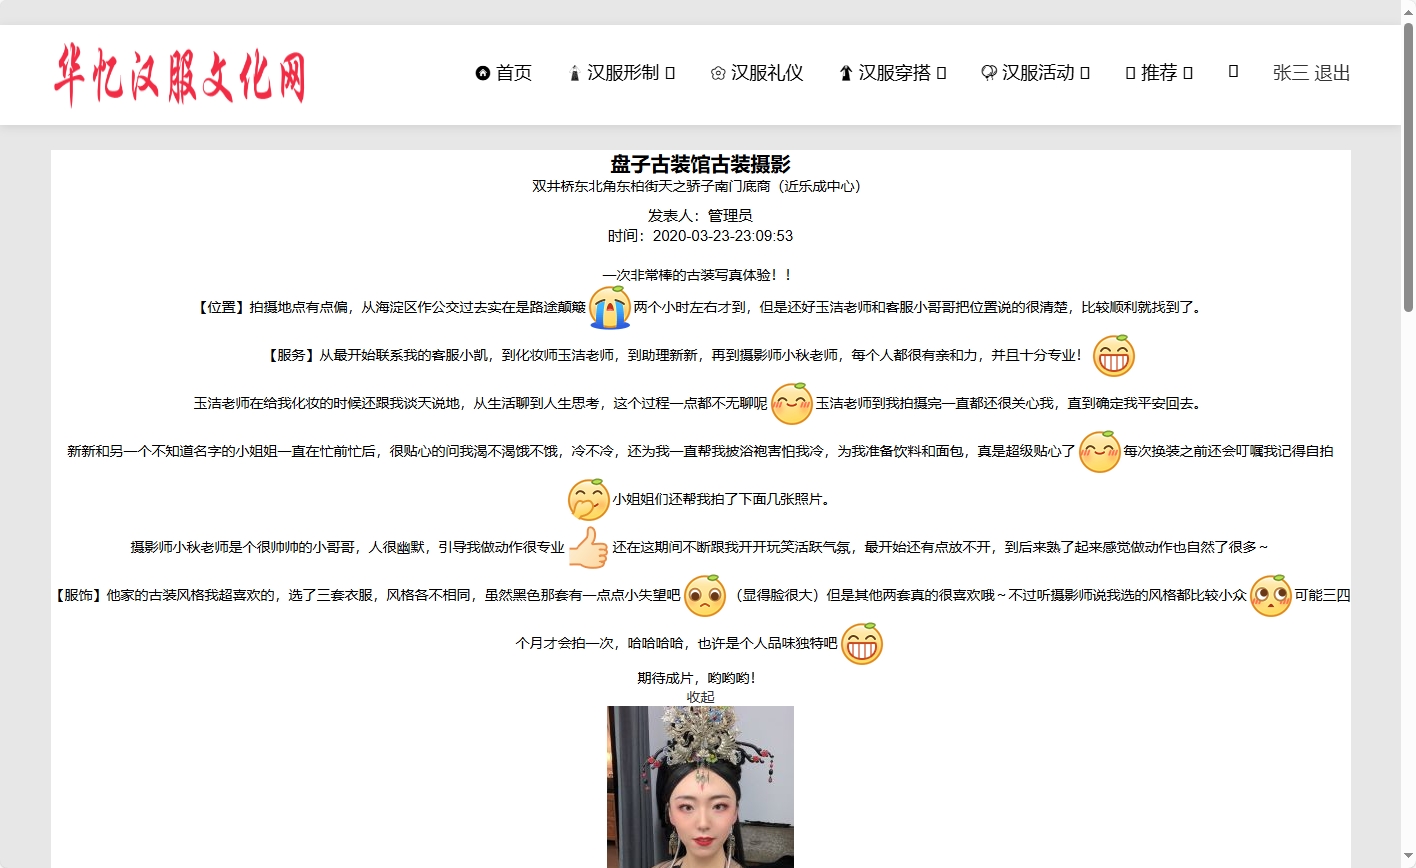This screenshot has height=868, width=1416.
Task: Click the etiquette icon beside 汉服礼仪
Action: (718, 73)
